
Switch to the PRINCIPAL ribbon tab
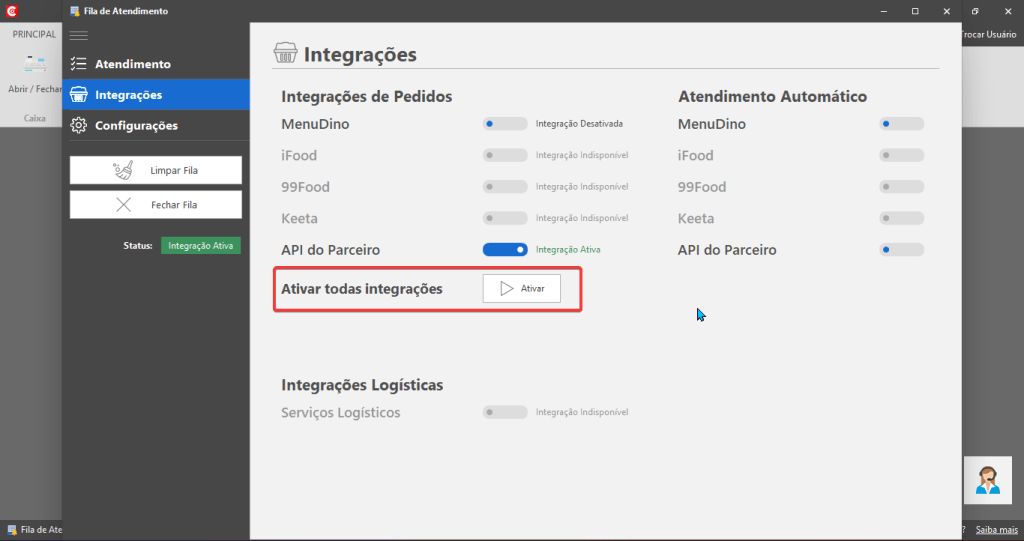click(34, 34)
